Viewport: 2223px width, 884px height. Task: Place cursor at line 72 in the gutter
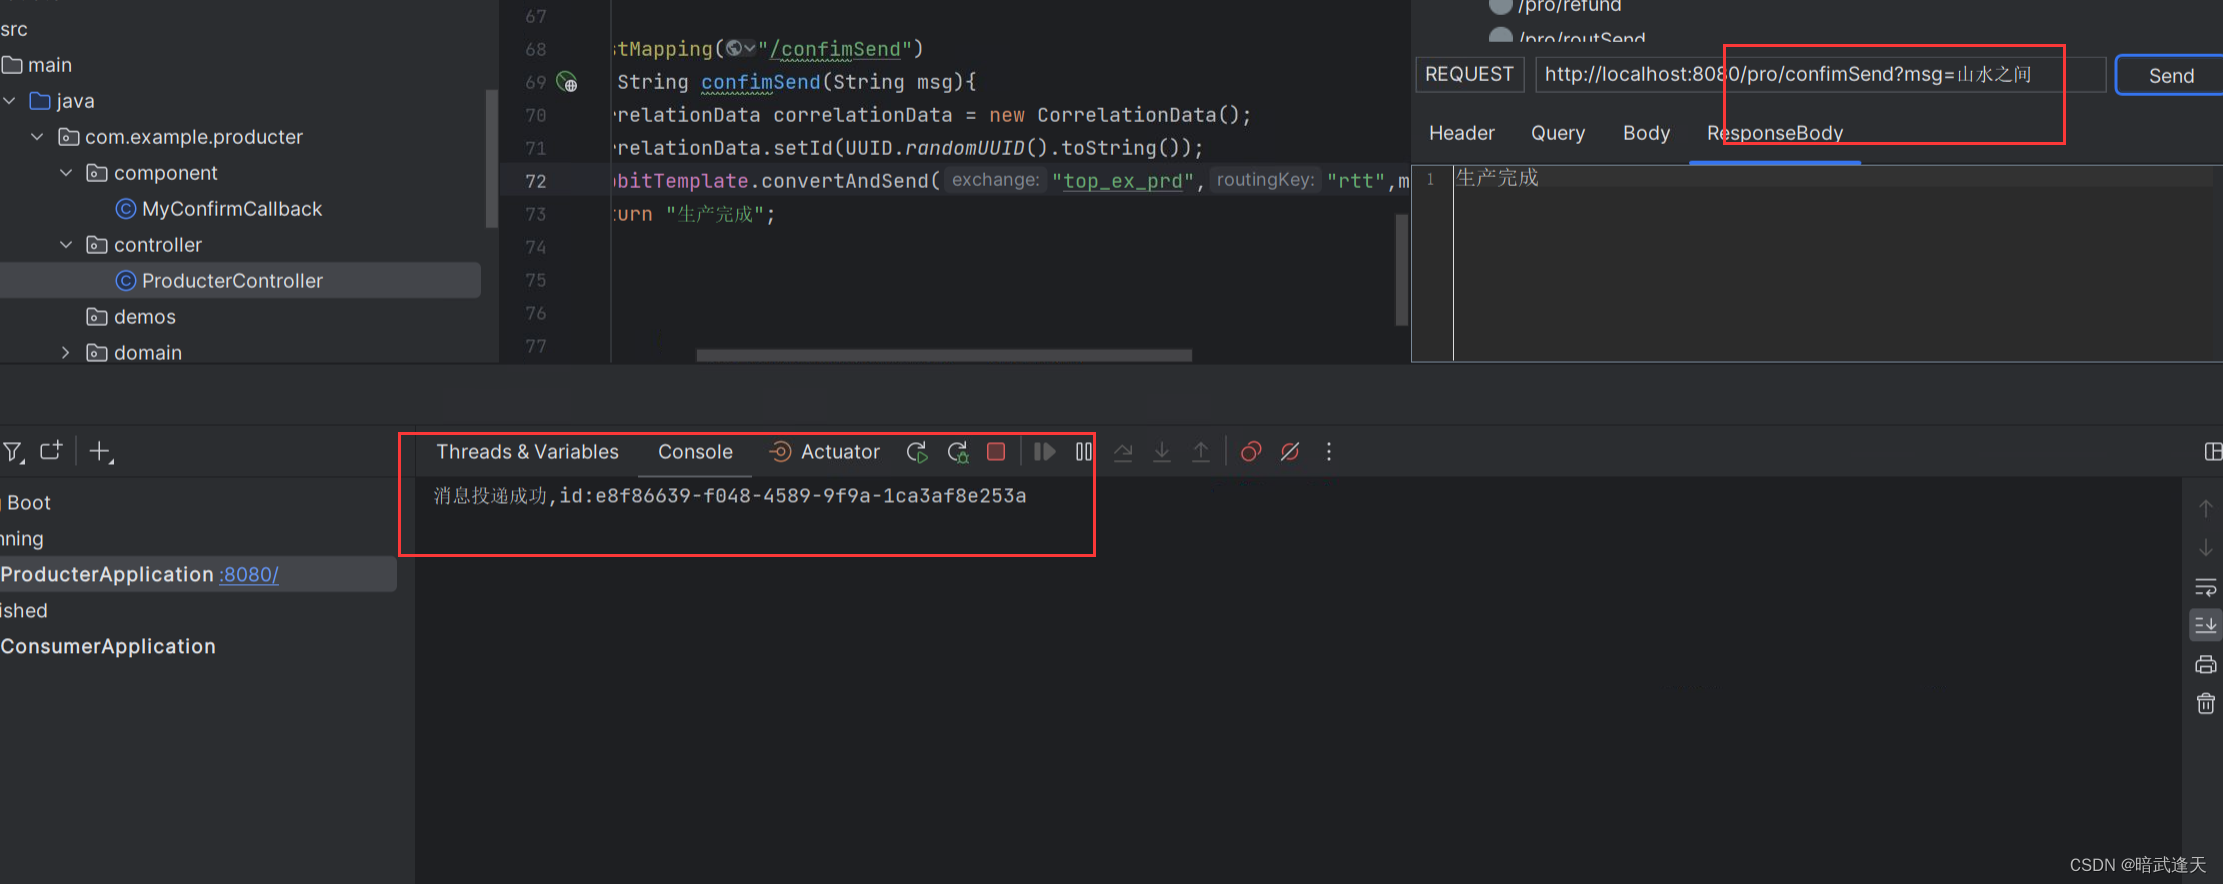pos(536,181)
